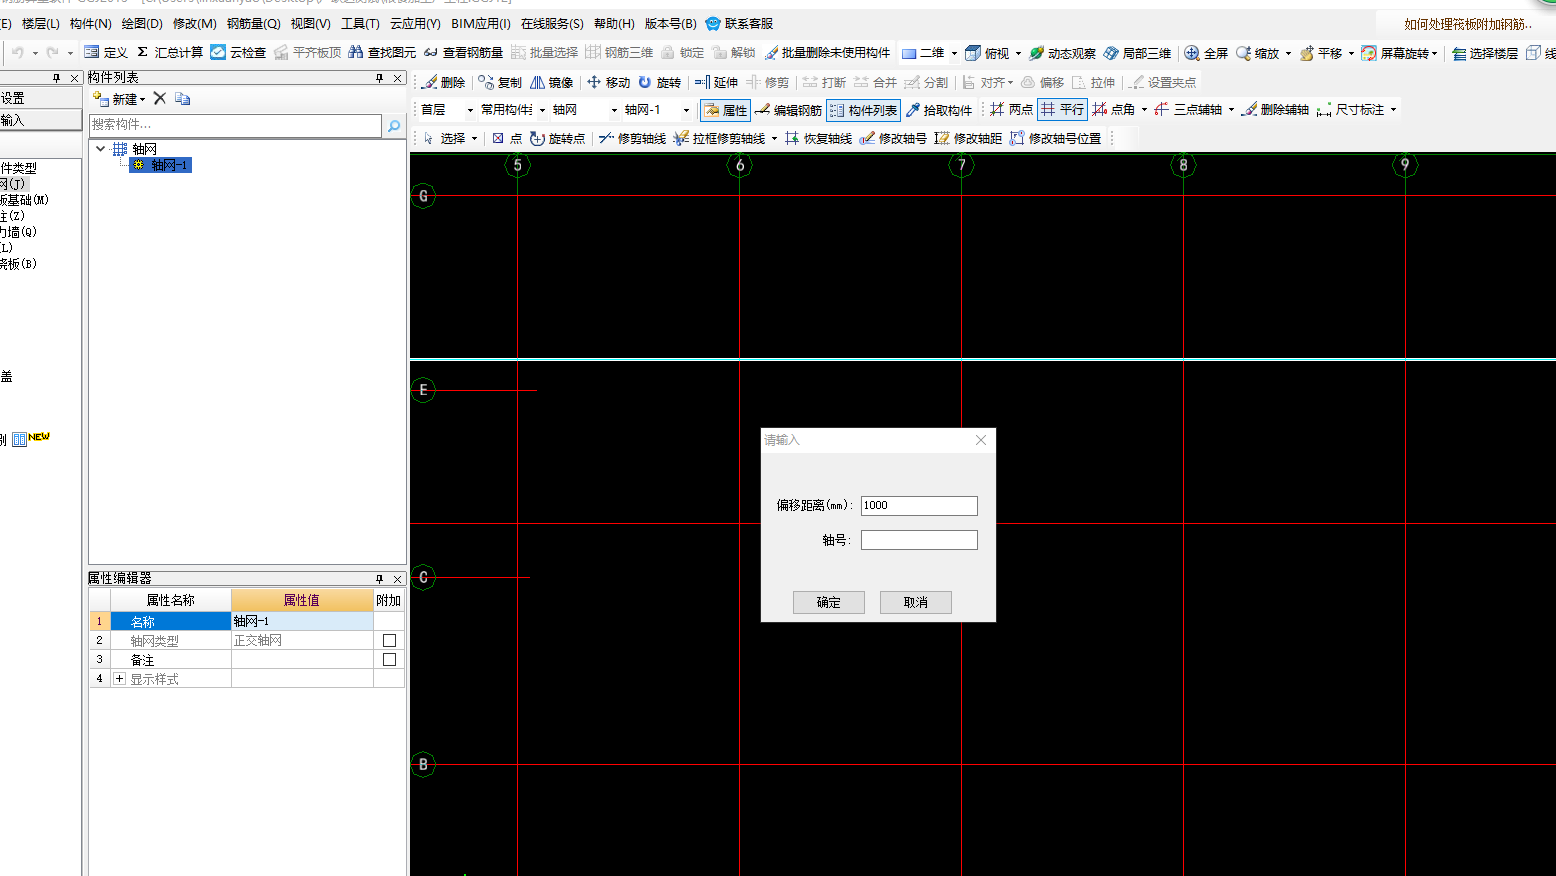Click the 偏移距离(mm) input field

pos(919,506)
